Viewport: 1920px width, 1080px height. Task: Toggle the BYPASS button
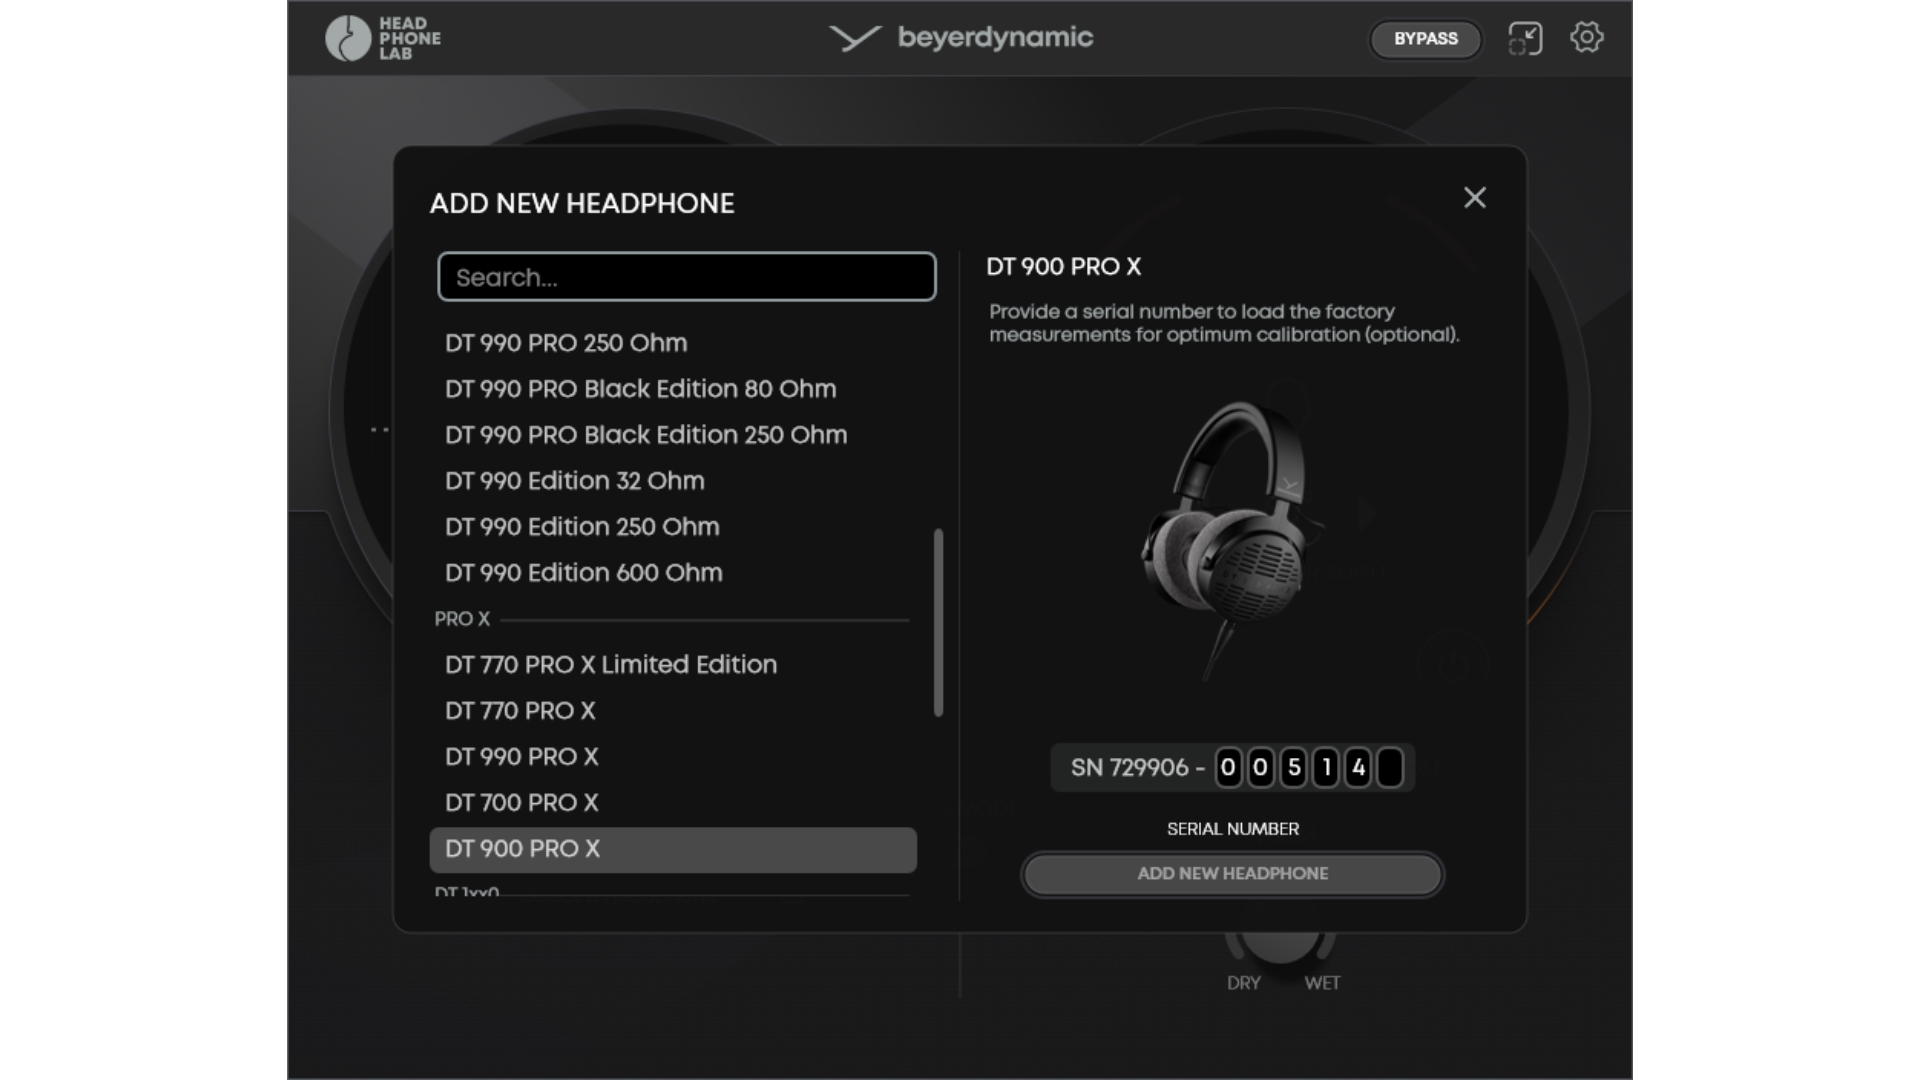pyautogui.click(x=1425, y=39)
